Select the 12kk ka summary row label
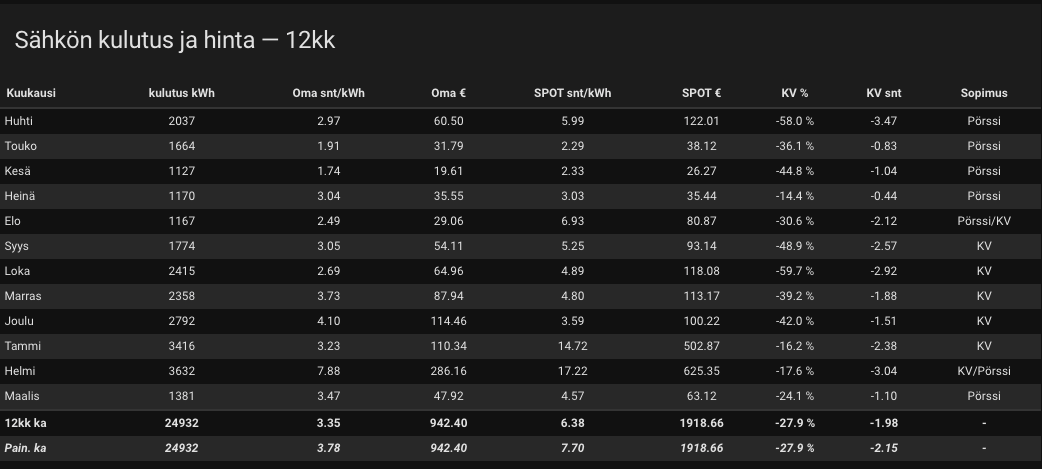 [x=25, y=423]
